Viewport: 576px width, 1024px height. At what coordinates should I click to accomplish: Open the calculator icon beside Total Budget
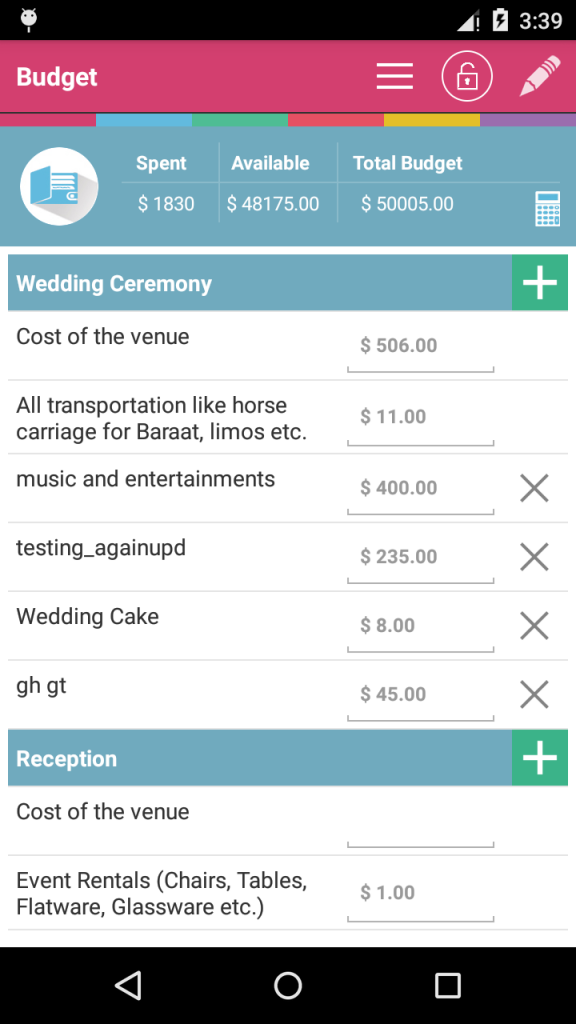coord(547,209)
